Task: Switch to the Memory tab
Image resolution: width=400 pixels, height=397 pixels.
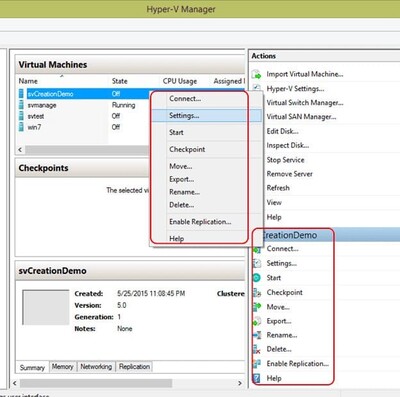Action: coord(62,366)
